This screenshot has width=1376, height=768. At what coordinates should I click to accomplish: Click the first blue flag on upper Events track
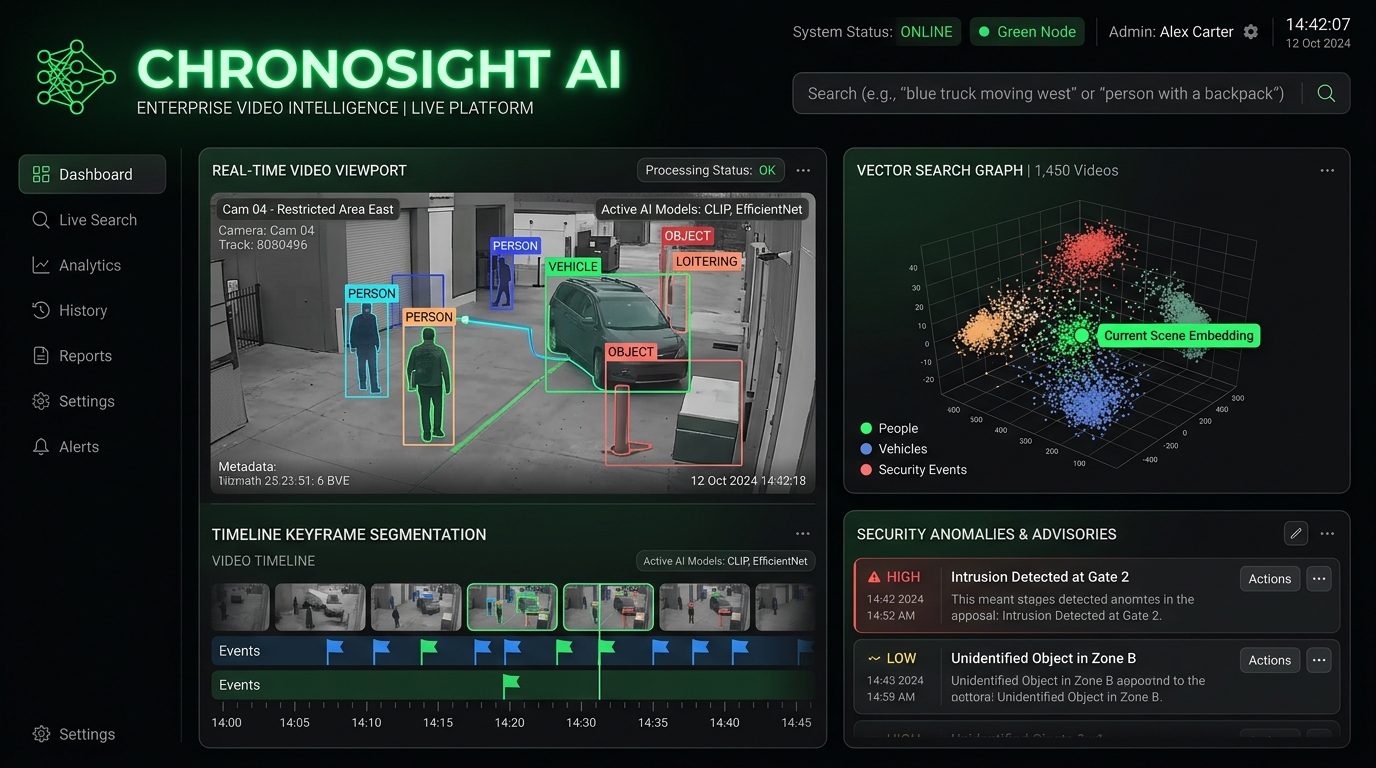pos(334,650)
